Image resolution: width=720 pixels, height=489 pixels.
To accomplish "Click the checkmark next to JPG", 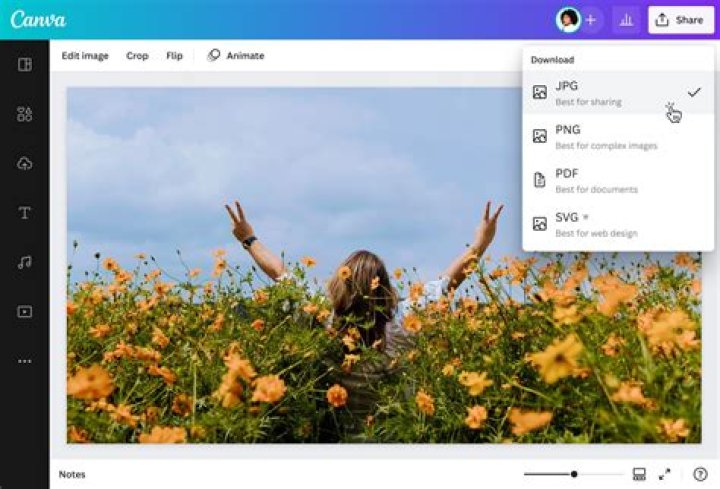I will (x=694, y=92).
